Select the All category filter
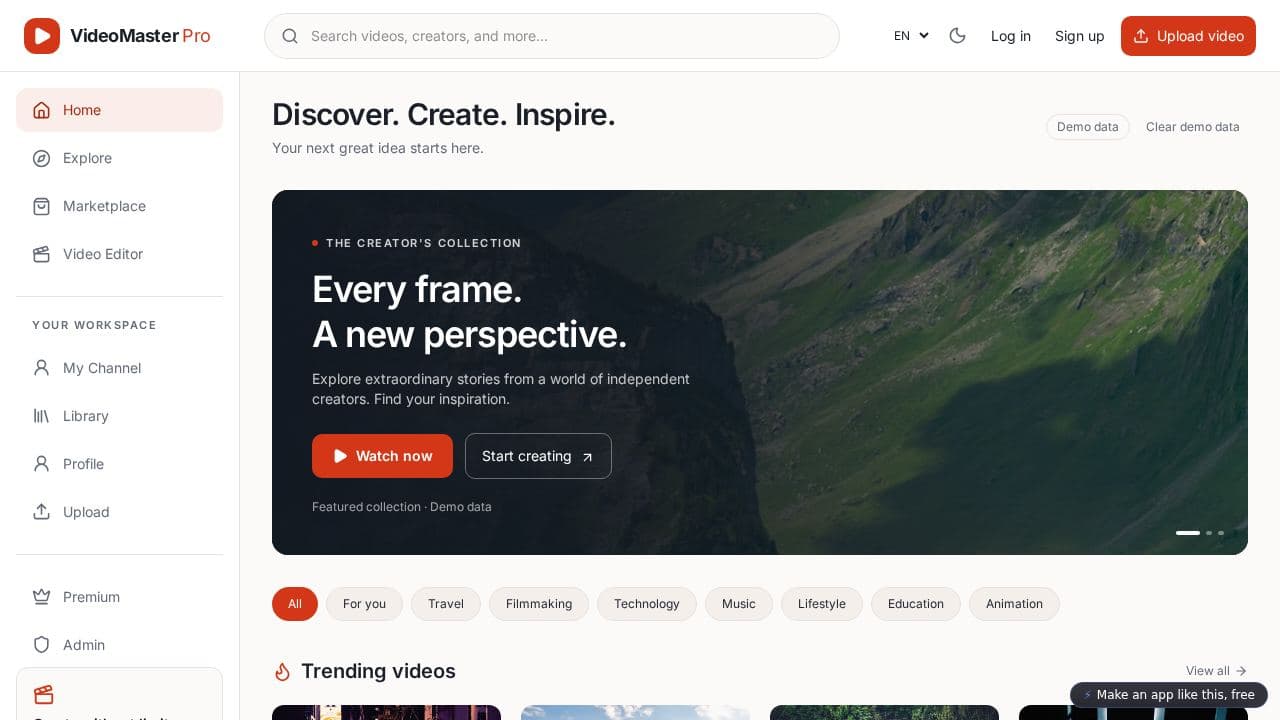This screenshot has width=1280, height=720. [x=295, y=604]
